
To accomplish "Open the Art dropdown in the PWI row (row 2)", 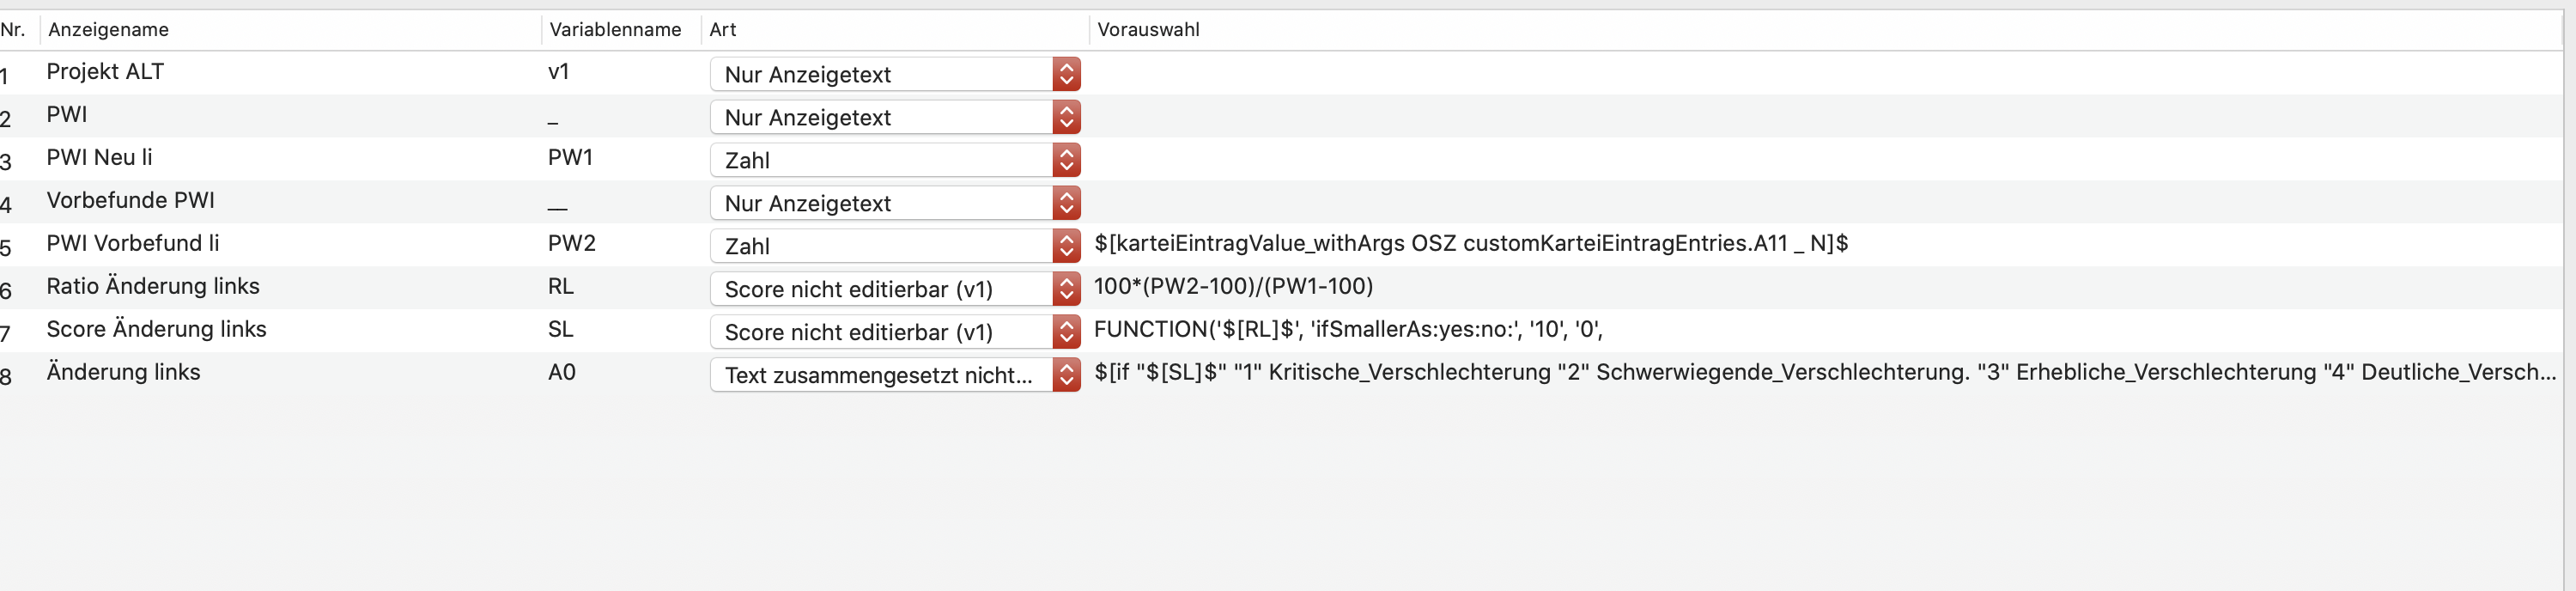I will pos(895,117).
